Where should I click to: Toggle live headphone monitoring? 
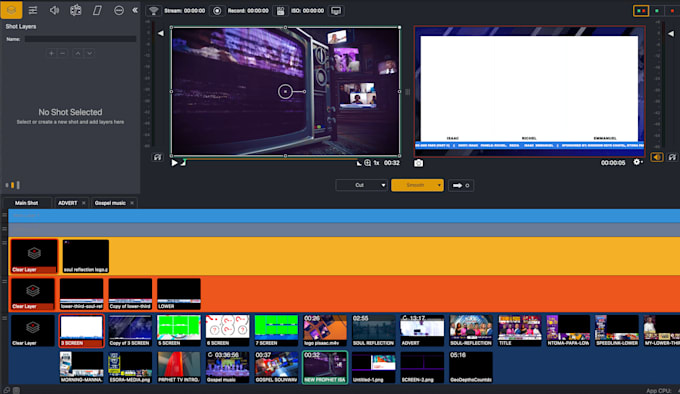[672, 157]
